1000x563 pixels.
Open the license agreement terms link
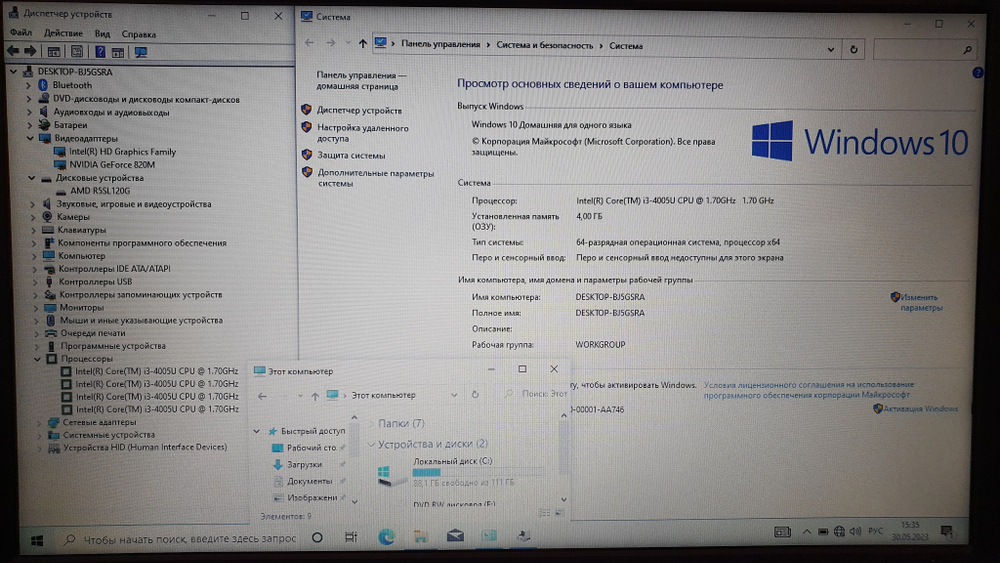click(808, 390)
